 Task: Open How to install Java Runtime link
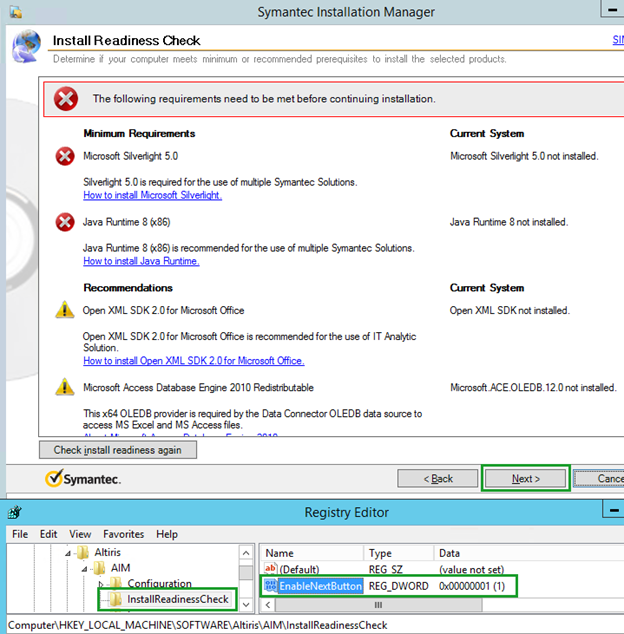coord(141,261)
